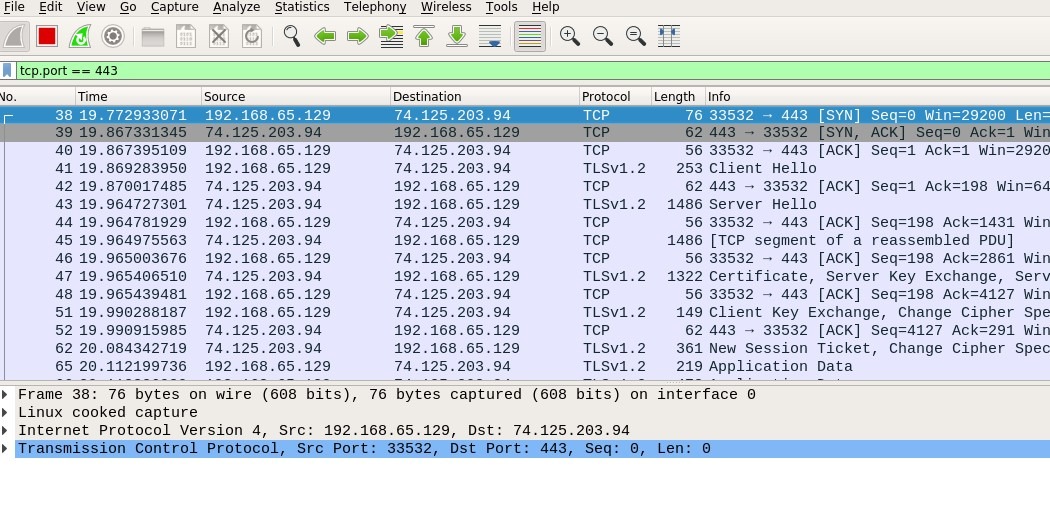
Task: Go back to previous packet arrow
Action: (325, 36)
